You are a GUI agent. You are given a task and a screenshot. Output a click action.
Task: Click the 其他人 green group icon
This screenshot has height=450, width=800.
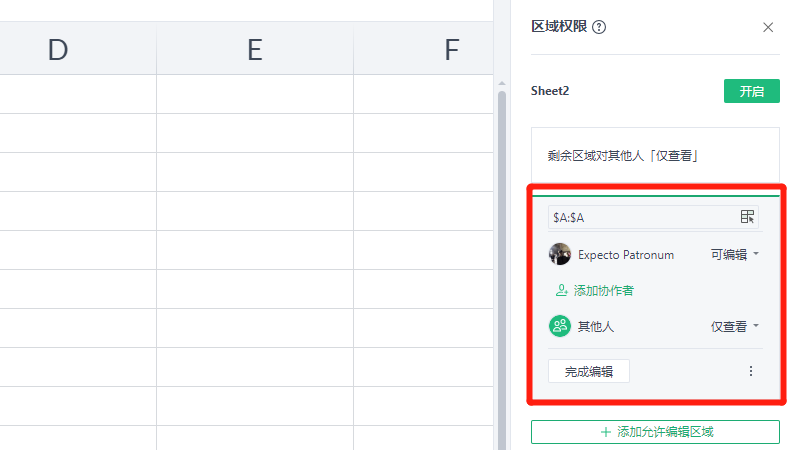(560, 326)
